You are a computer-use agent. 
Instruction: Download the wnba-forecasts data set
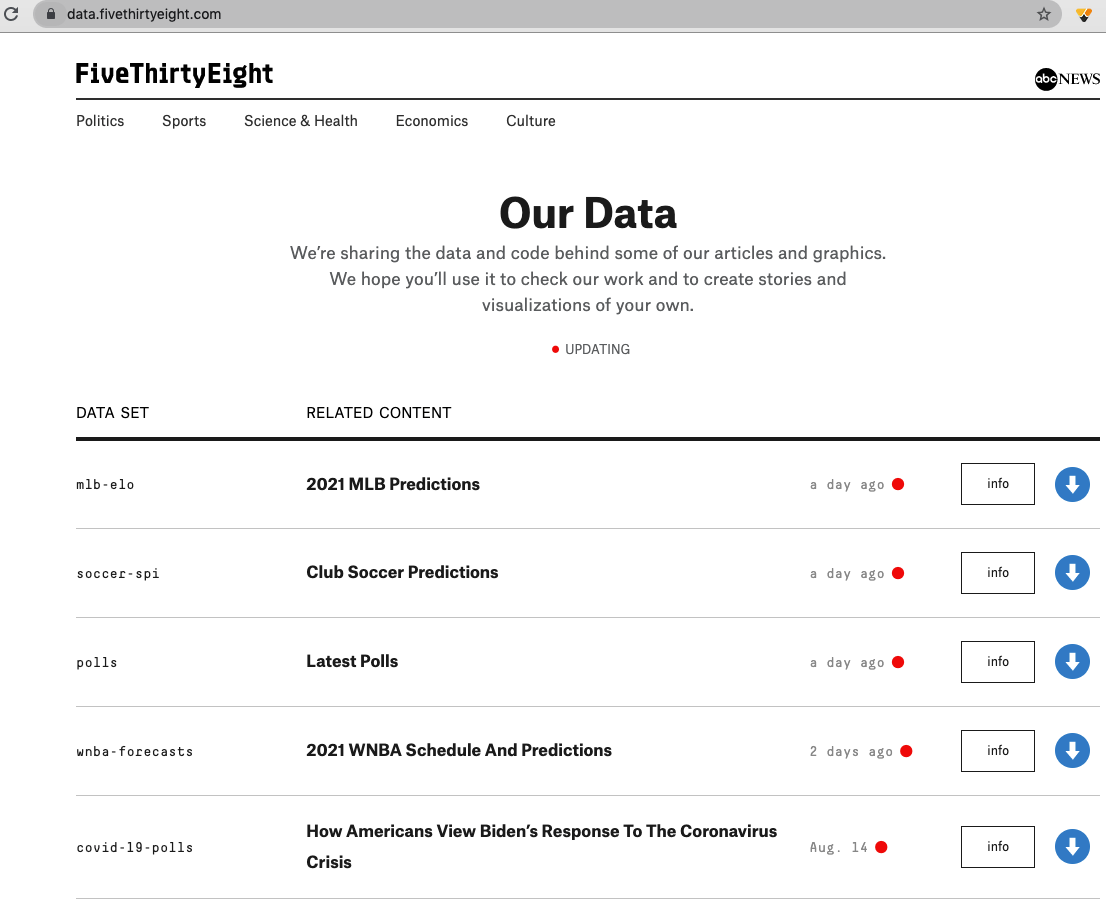click(1072, 751)
